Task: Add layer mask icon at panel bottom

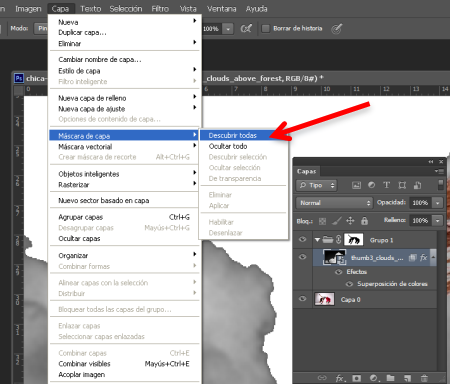Action: tap(357, 378)
